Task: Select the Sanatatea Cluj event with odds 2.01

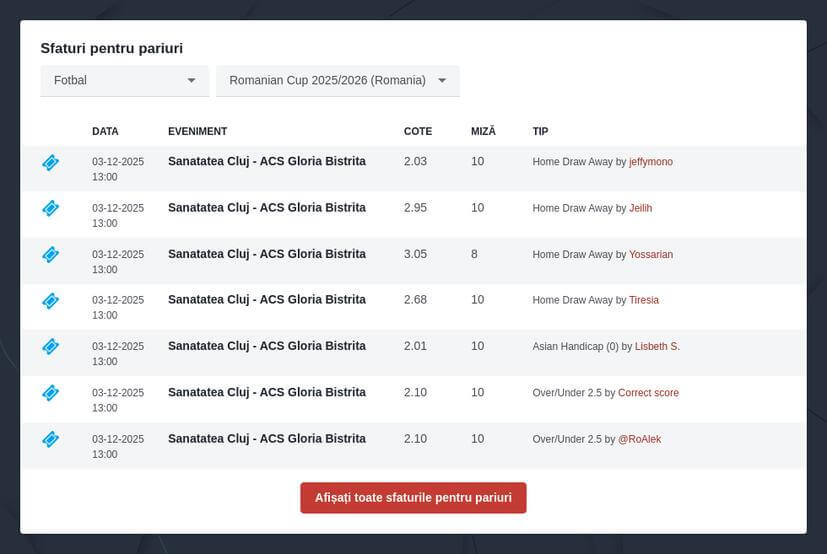Action: (266, 346)
